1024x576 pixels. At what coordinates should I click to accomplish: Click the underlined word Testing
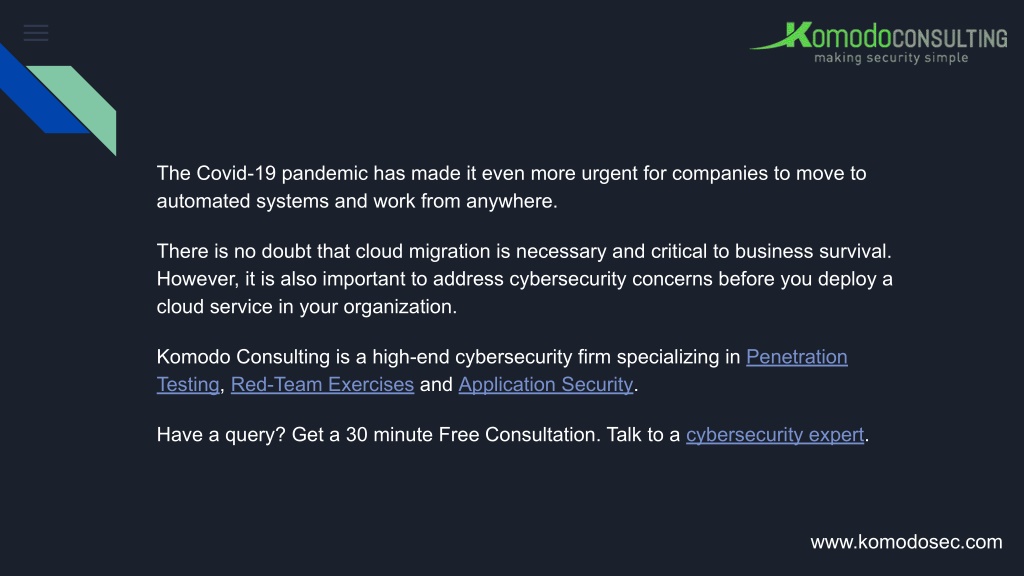coord(188,385)
